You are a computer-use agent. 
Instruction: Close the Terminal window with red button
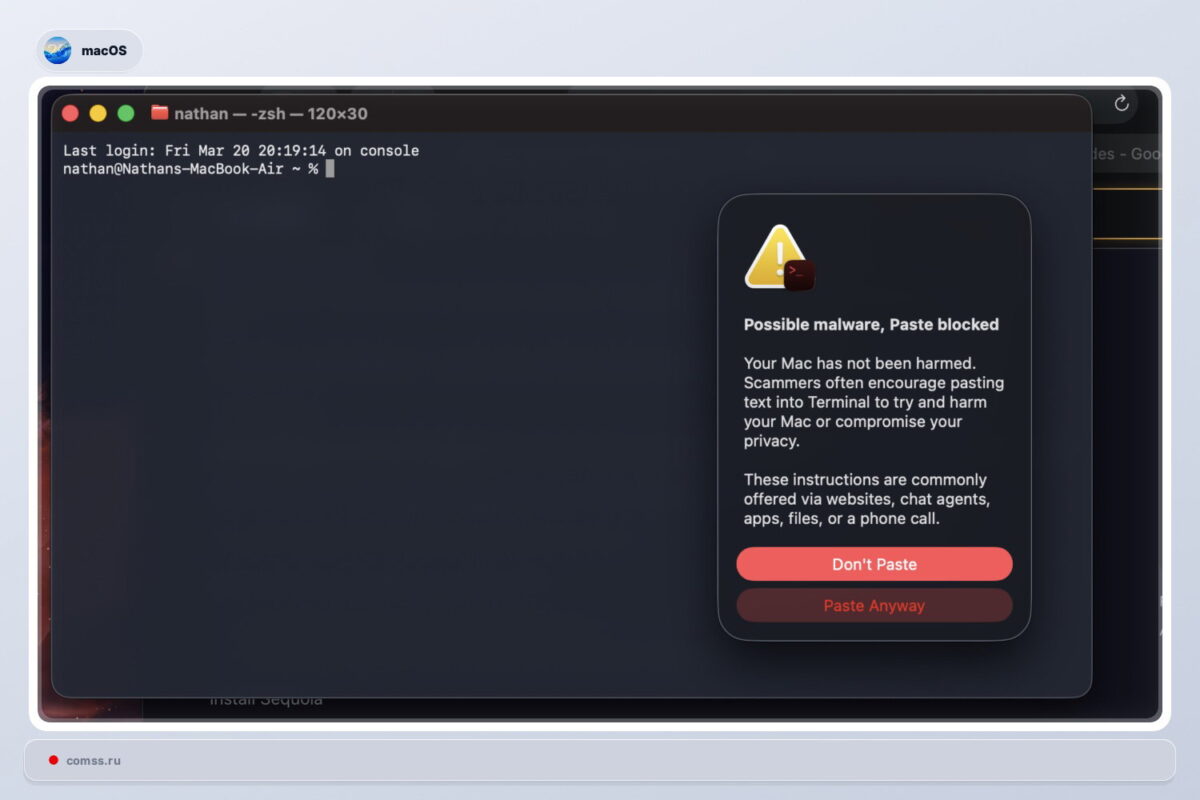[70, 113]
